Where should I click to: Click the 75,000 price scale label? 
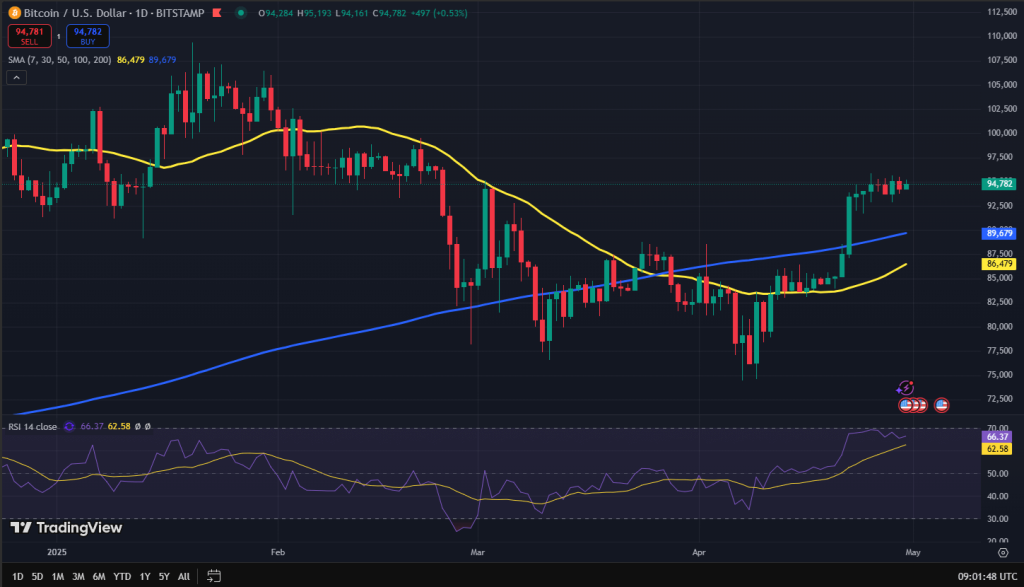tap(1002, 375)
